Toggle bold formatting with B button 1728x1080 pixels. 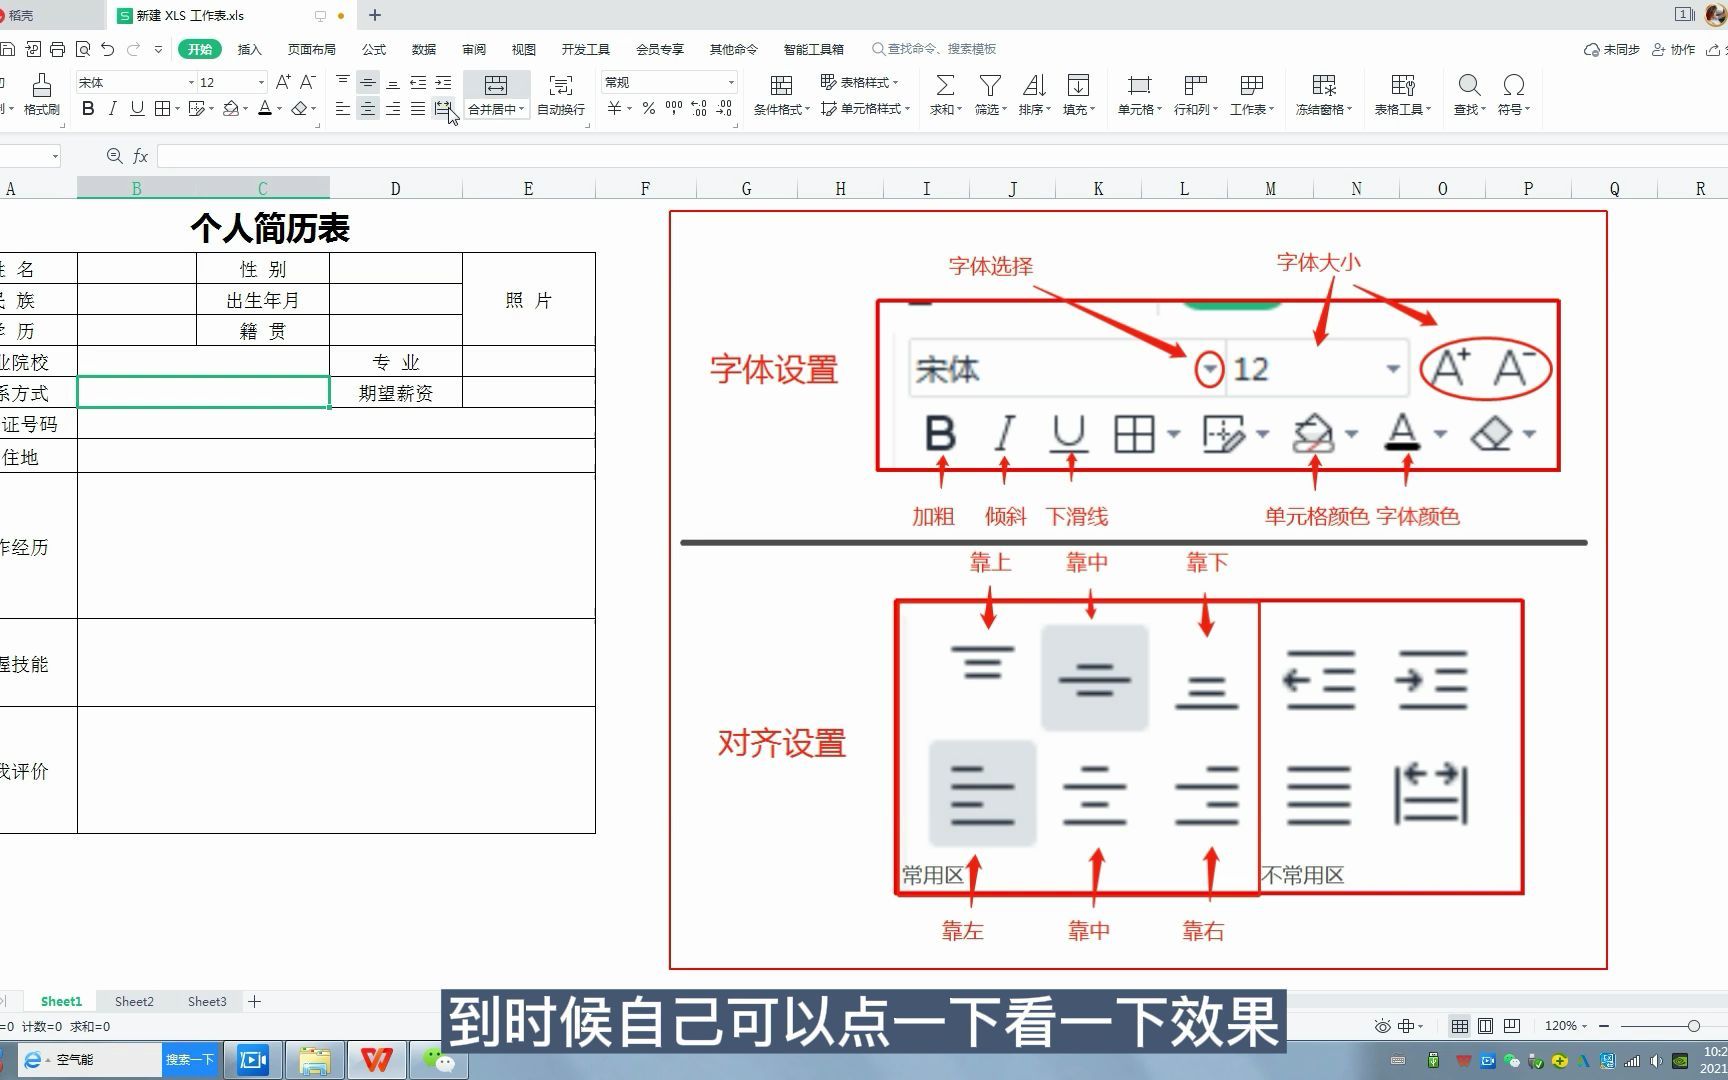click(x=88, y=109)
